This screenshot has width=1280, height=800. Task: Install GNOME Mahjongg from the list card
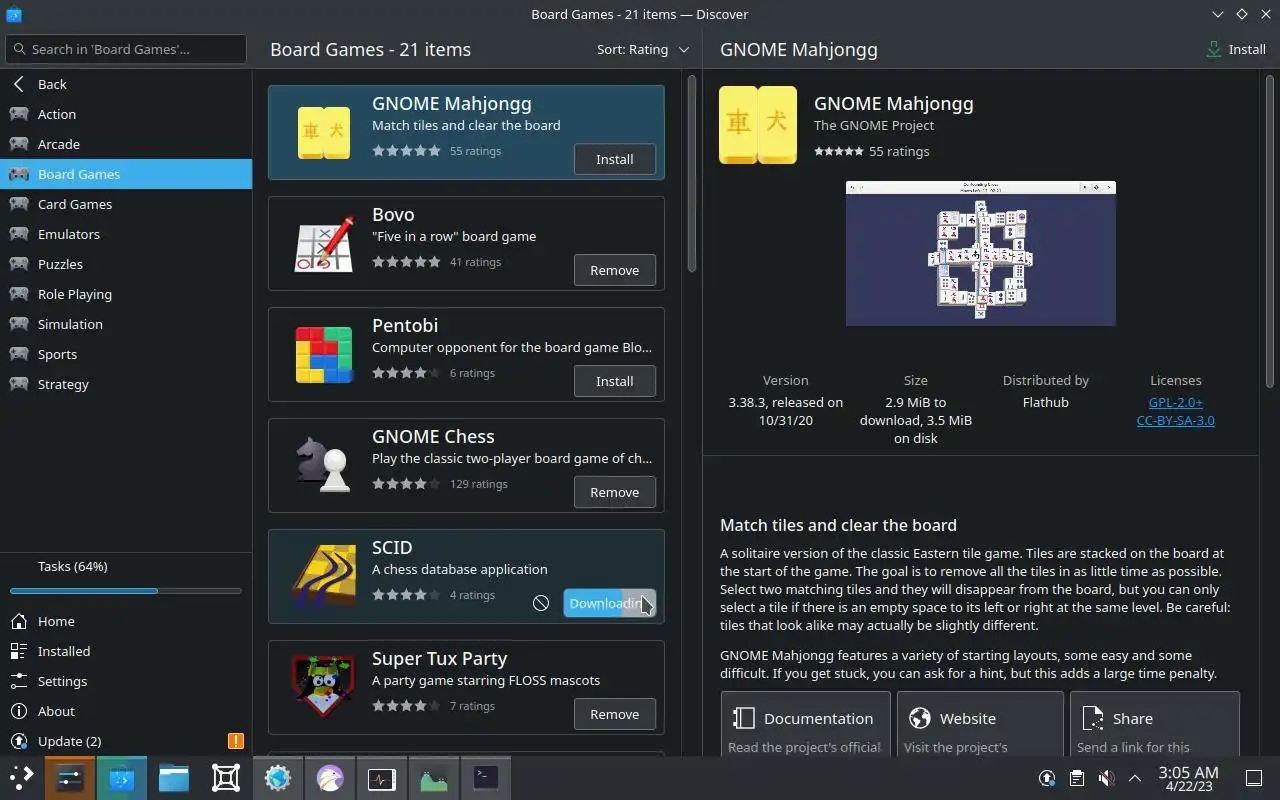pos(615,159)
